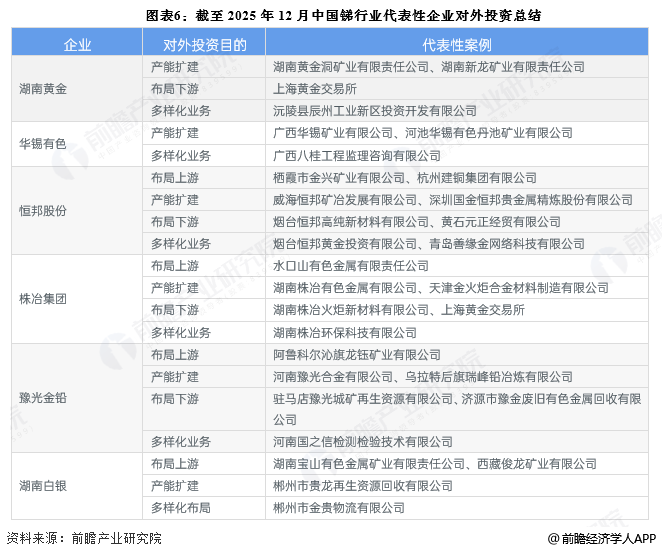The image size is (662, 550).
Task: Click 产能扩建 beside 湖南株冶有色金属有限公司
Action: (x=204, y=288)
